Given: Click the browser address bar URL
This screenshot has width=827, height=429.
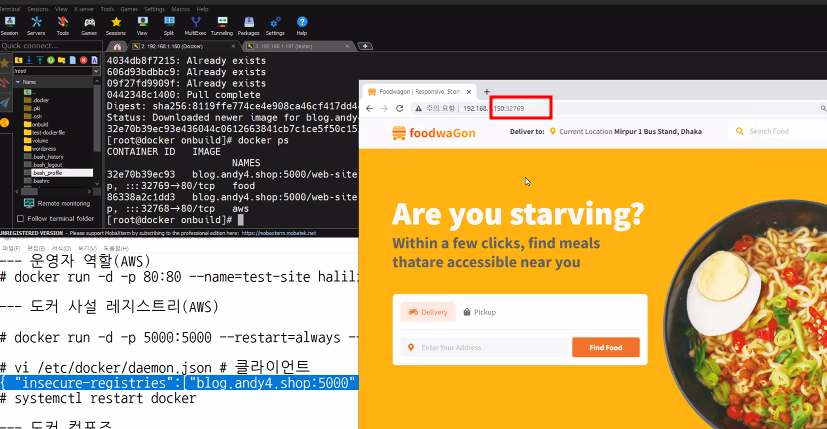Looking at the screenshot, I should [494, 108].
